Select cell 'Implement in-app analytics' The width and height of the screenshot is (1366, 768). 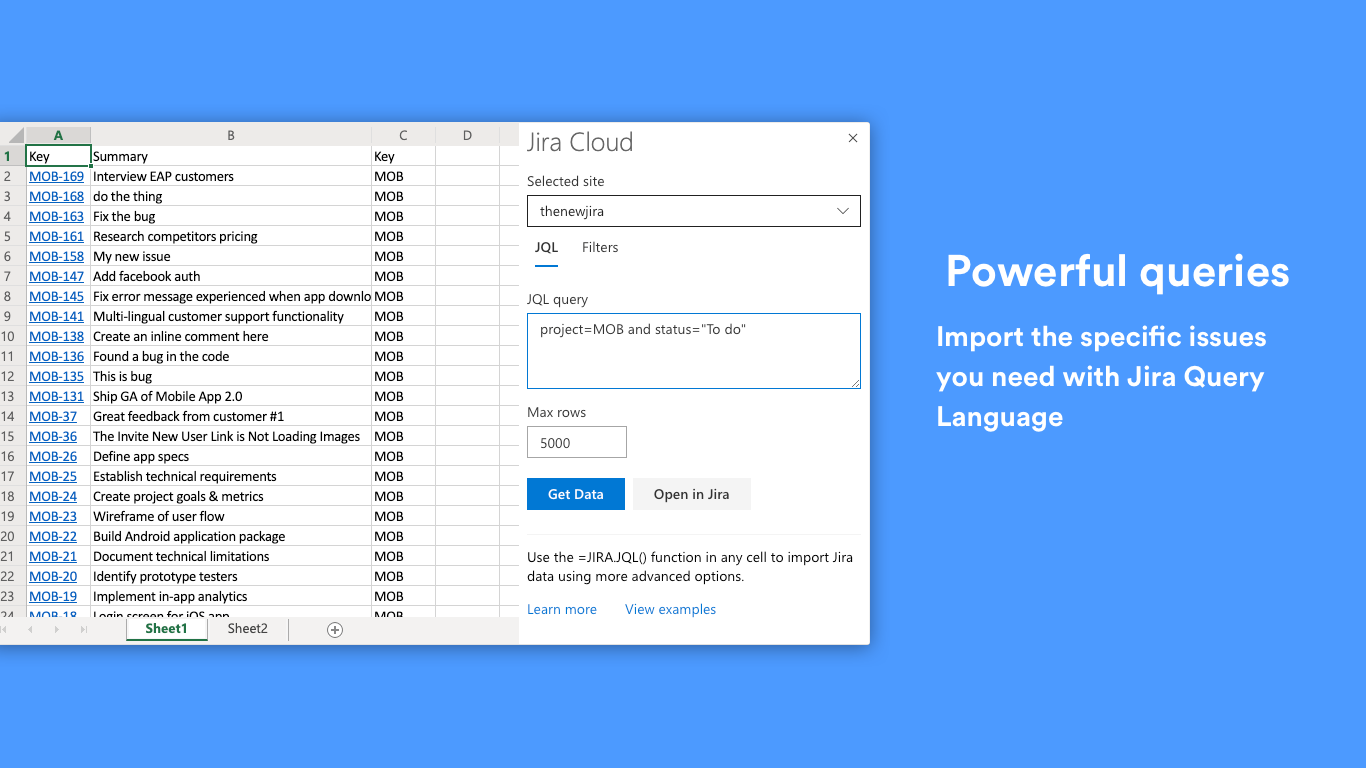coord(231,596)
